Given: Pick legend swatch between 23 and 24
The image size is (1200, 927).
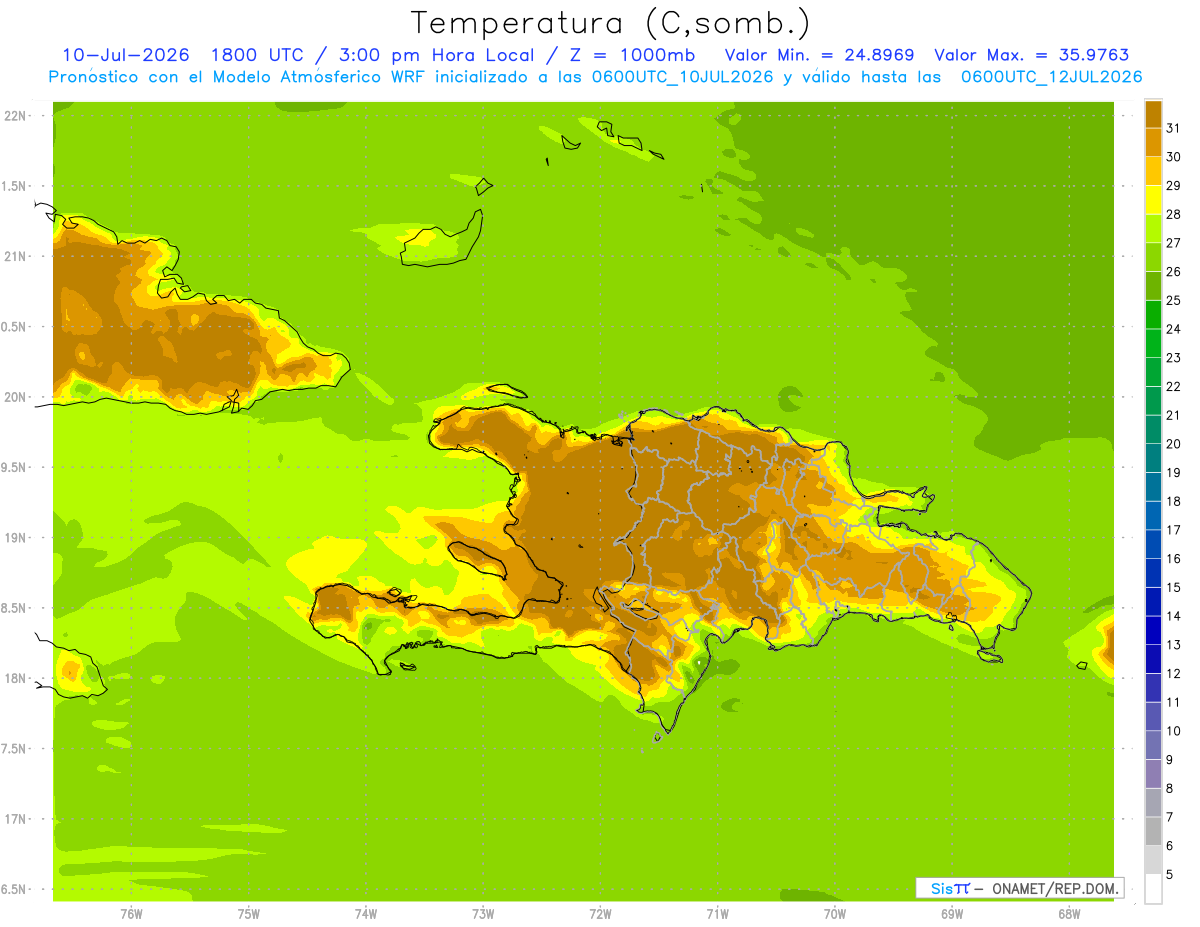Looking at the screenshot, I should tap(1153, 343).
